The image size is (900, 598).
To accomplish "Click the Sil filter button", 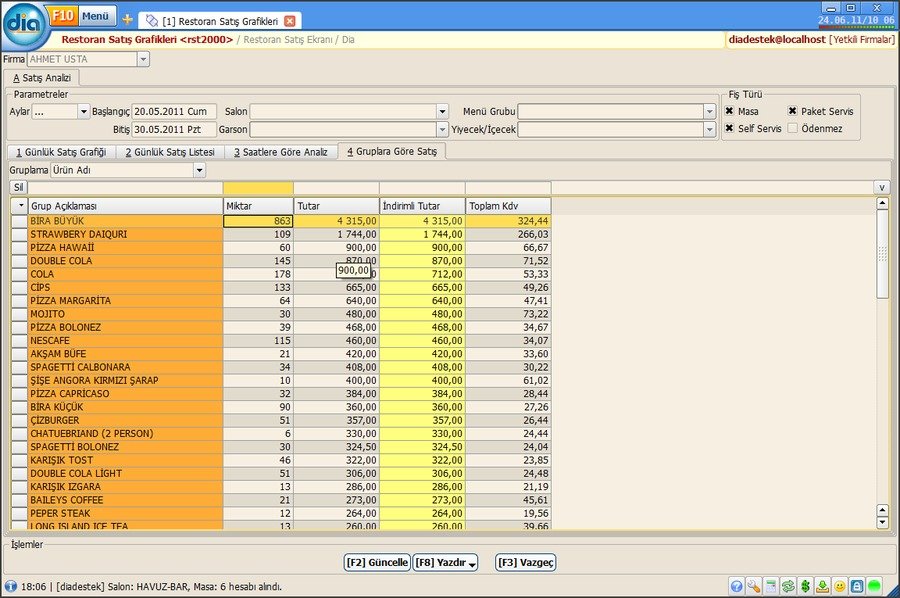I will point(18,187).
